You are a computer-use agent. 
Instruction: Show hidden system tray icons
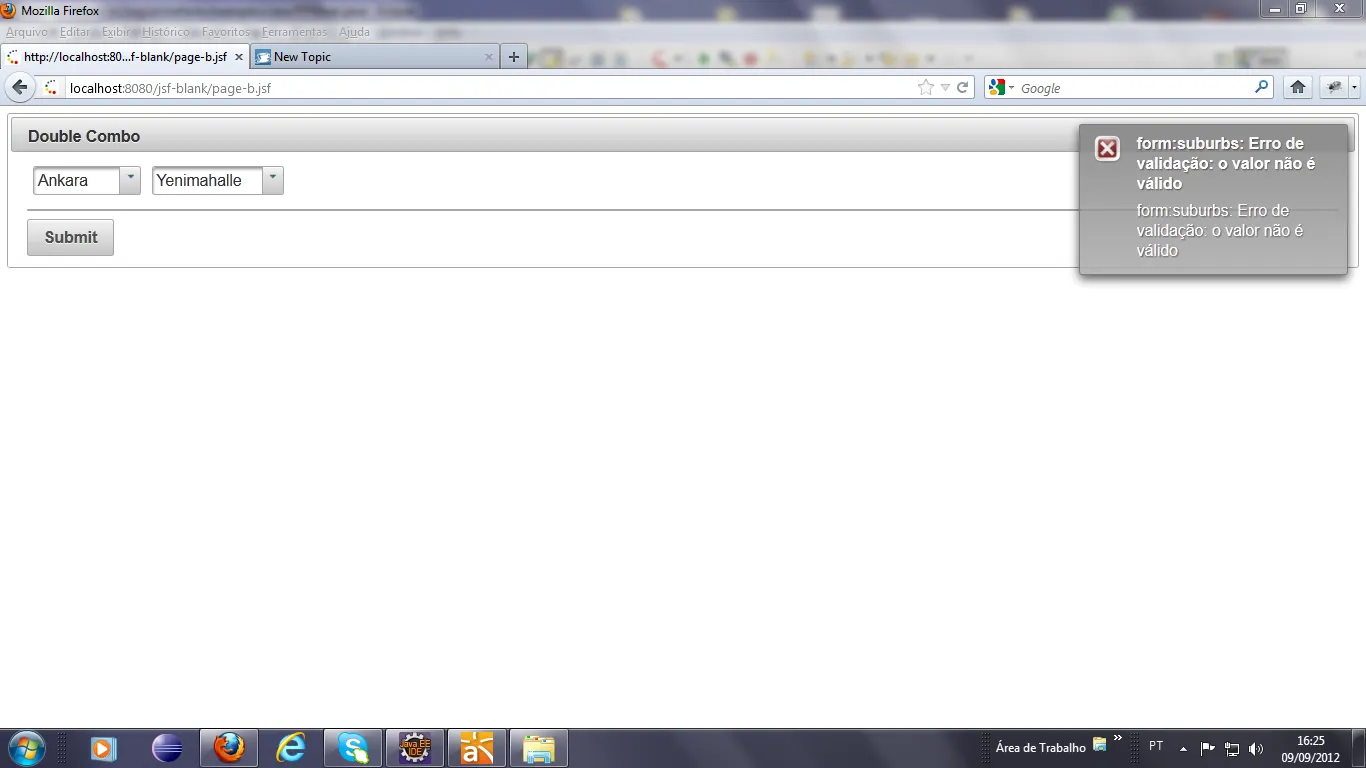[x=1183, y=748]
